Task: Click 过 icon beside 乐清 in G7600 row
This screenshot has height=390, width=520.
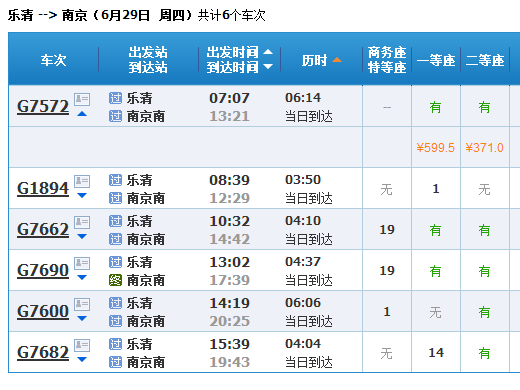Action: tap(115, 303)
